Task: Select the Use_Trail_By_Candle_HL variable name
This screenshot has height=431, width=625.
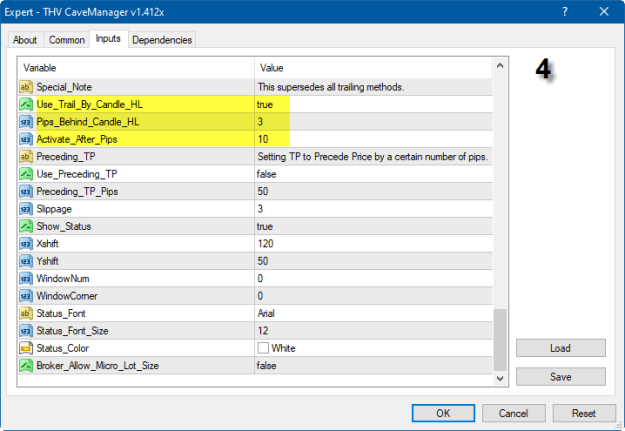Action: (90, 104)
